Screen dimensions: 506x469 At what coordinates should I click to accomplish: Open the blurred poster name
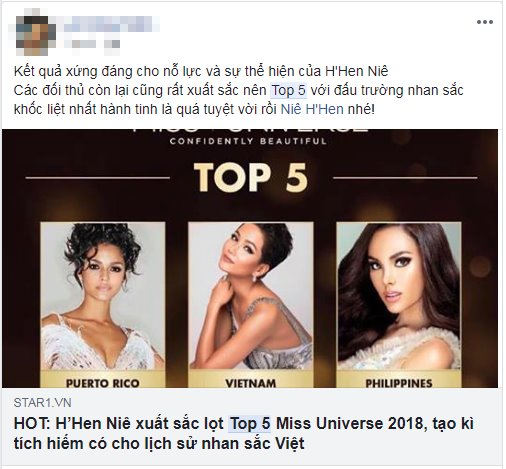pos(112,24)
